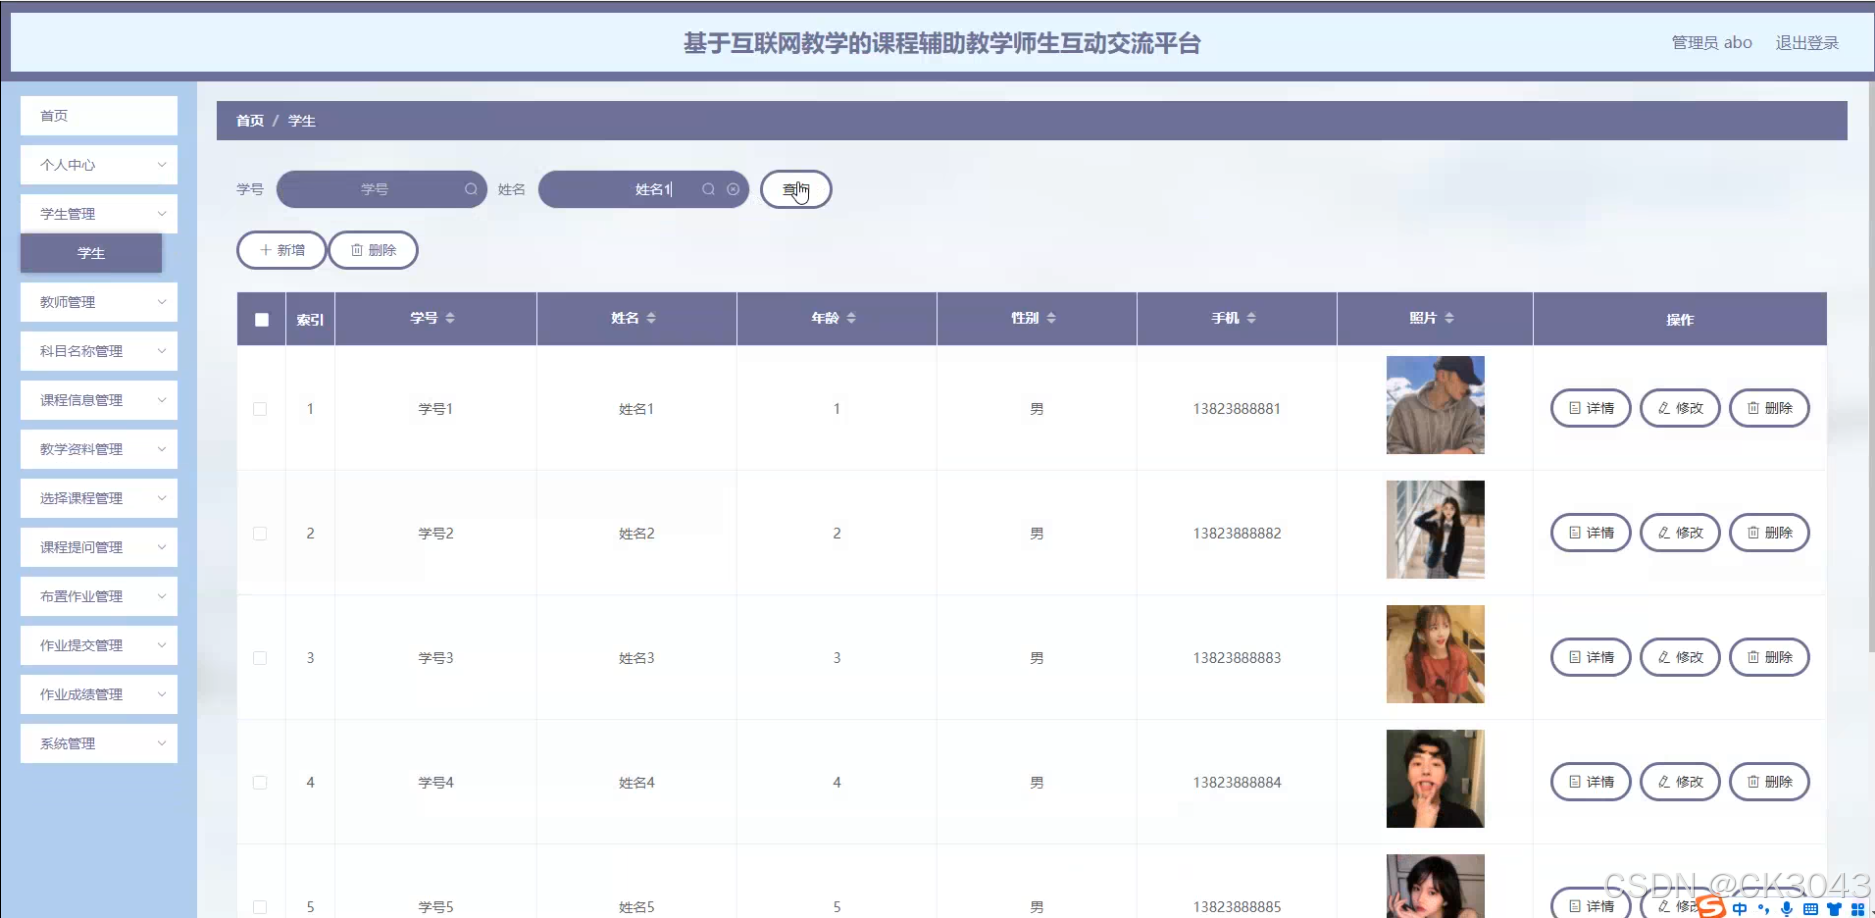Screen dimensions: 1875x918
Task: Click 修改 for 学号3 row
Action: [1680, 657]
